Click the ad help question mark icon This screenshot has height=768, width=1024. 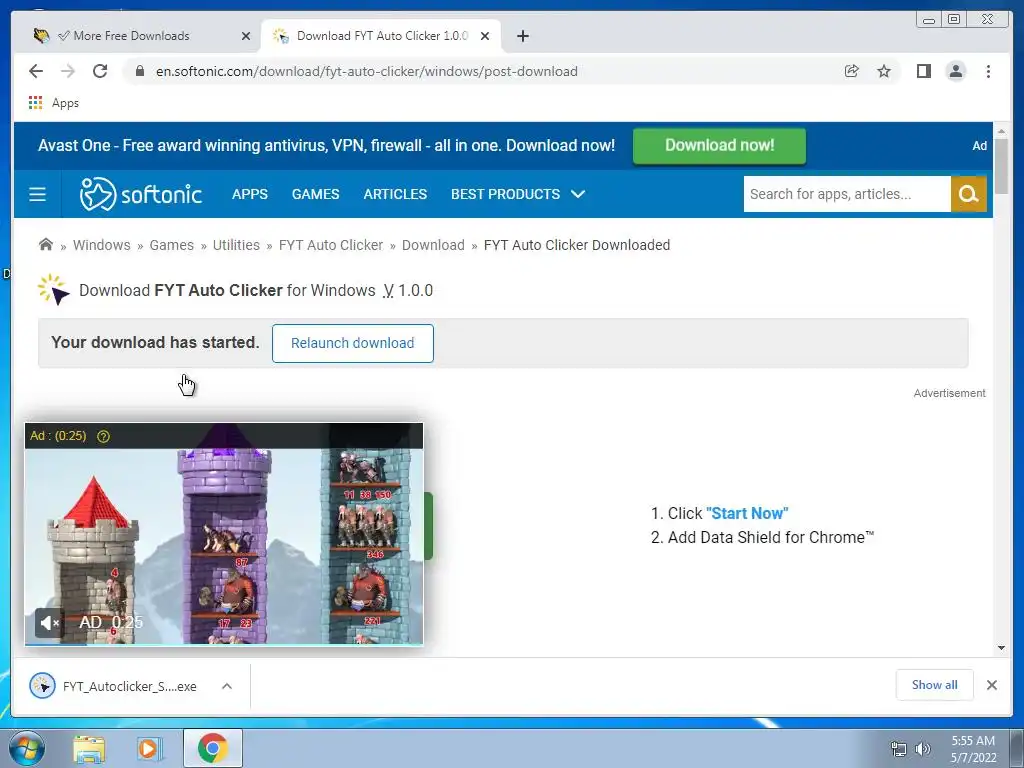point(103,436)
